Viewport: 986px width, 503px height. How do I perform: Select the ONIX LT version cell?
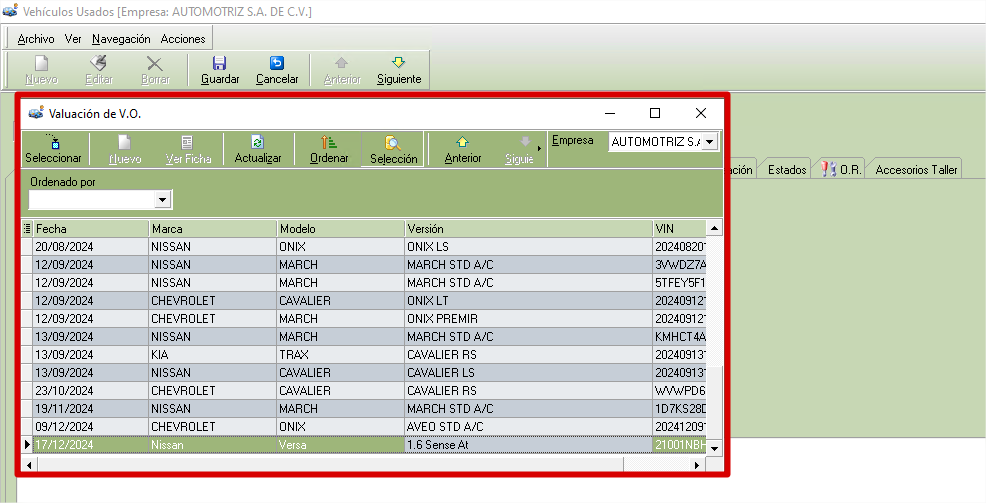tap(528, 301)
